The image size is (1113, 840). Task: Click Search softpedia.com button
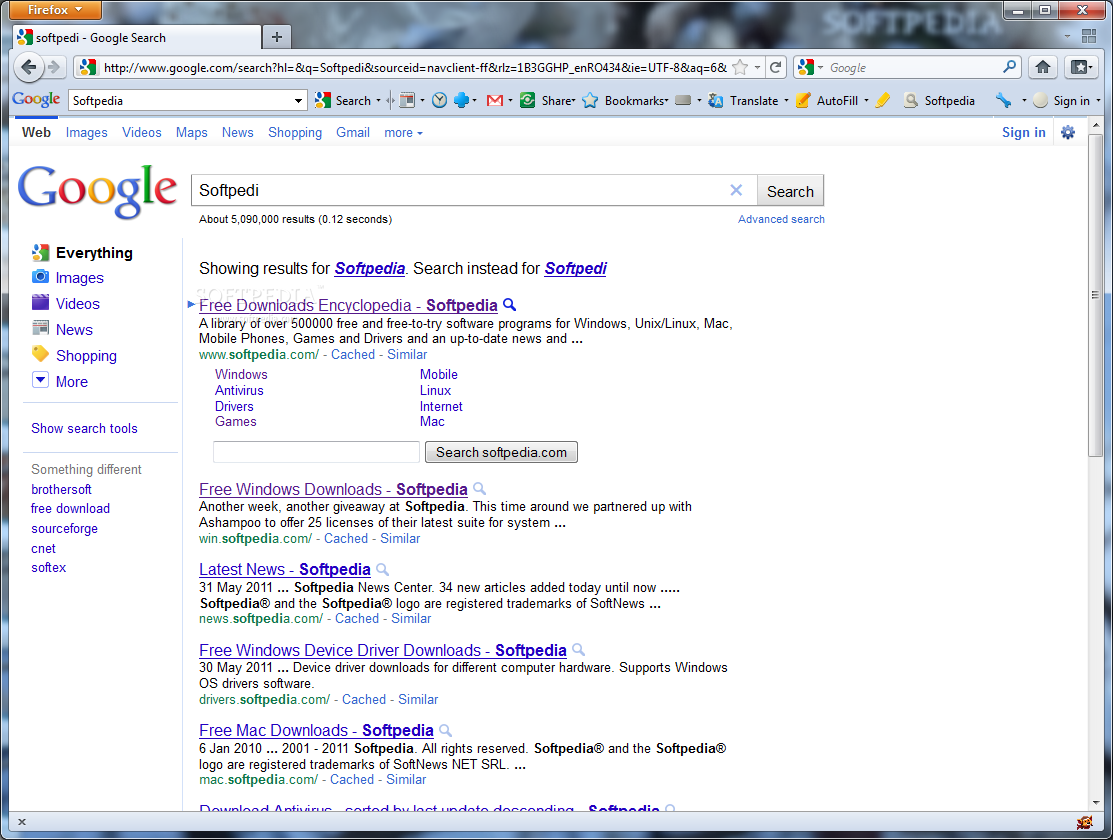(x=501, y=452)
